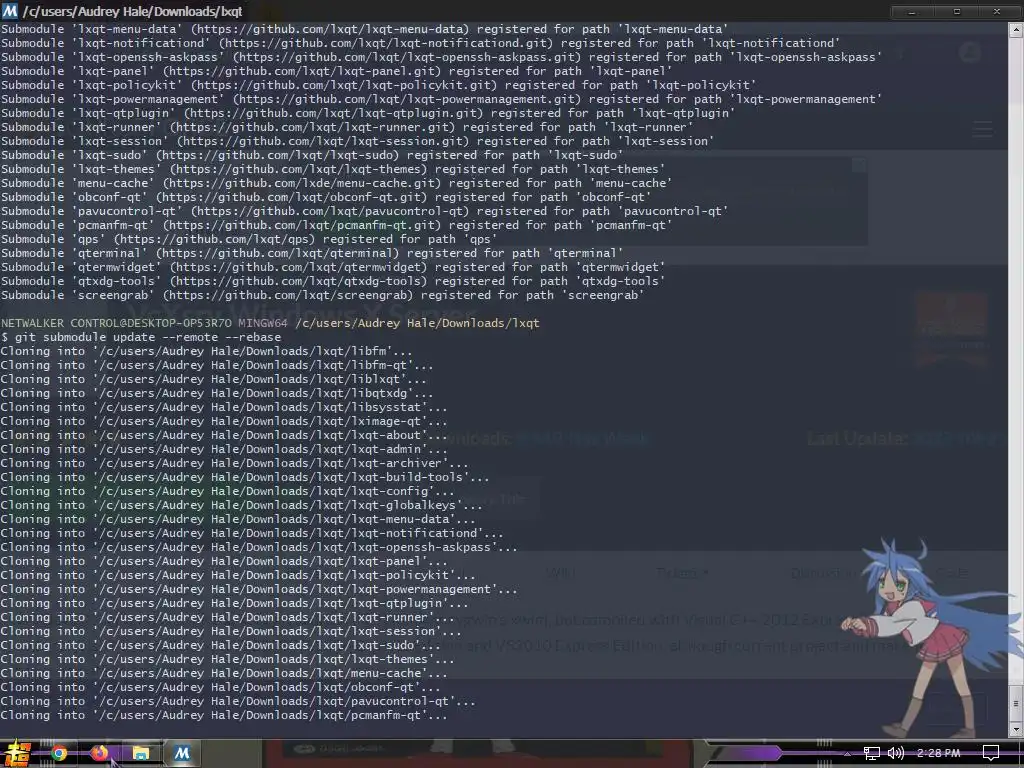Click the Submodule 'lxqt-runner' registered line
This screenshot has width=1024, height=768.
[347, 127]
